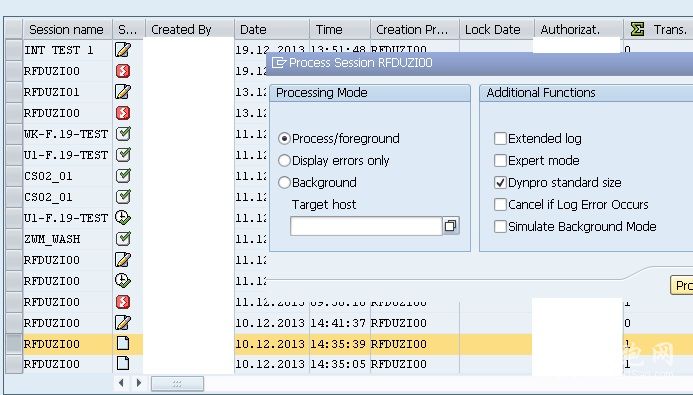Select the Display errors only option
The width and height of the screenshot is (693, 395).
(284, 160)
